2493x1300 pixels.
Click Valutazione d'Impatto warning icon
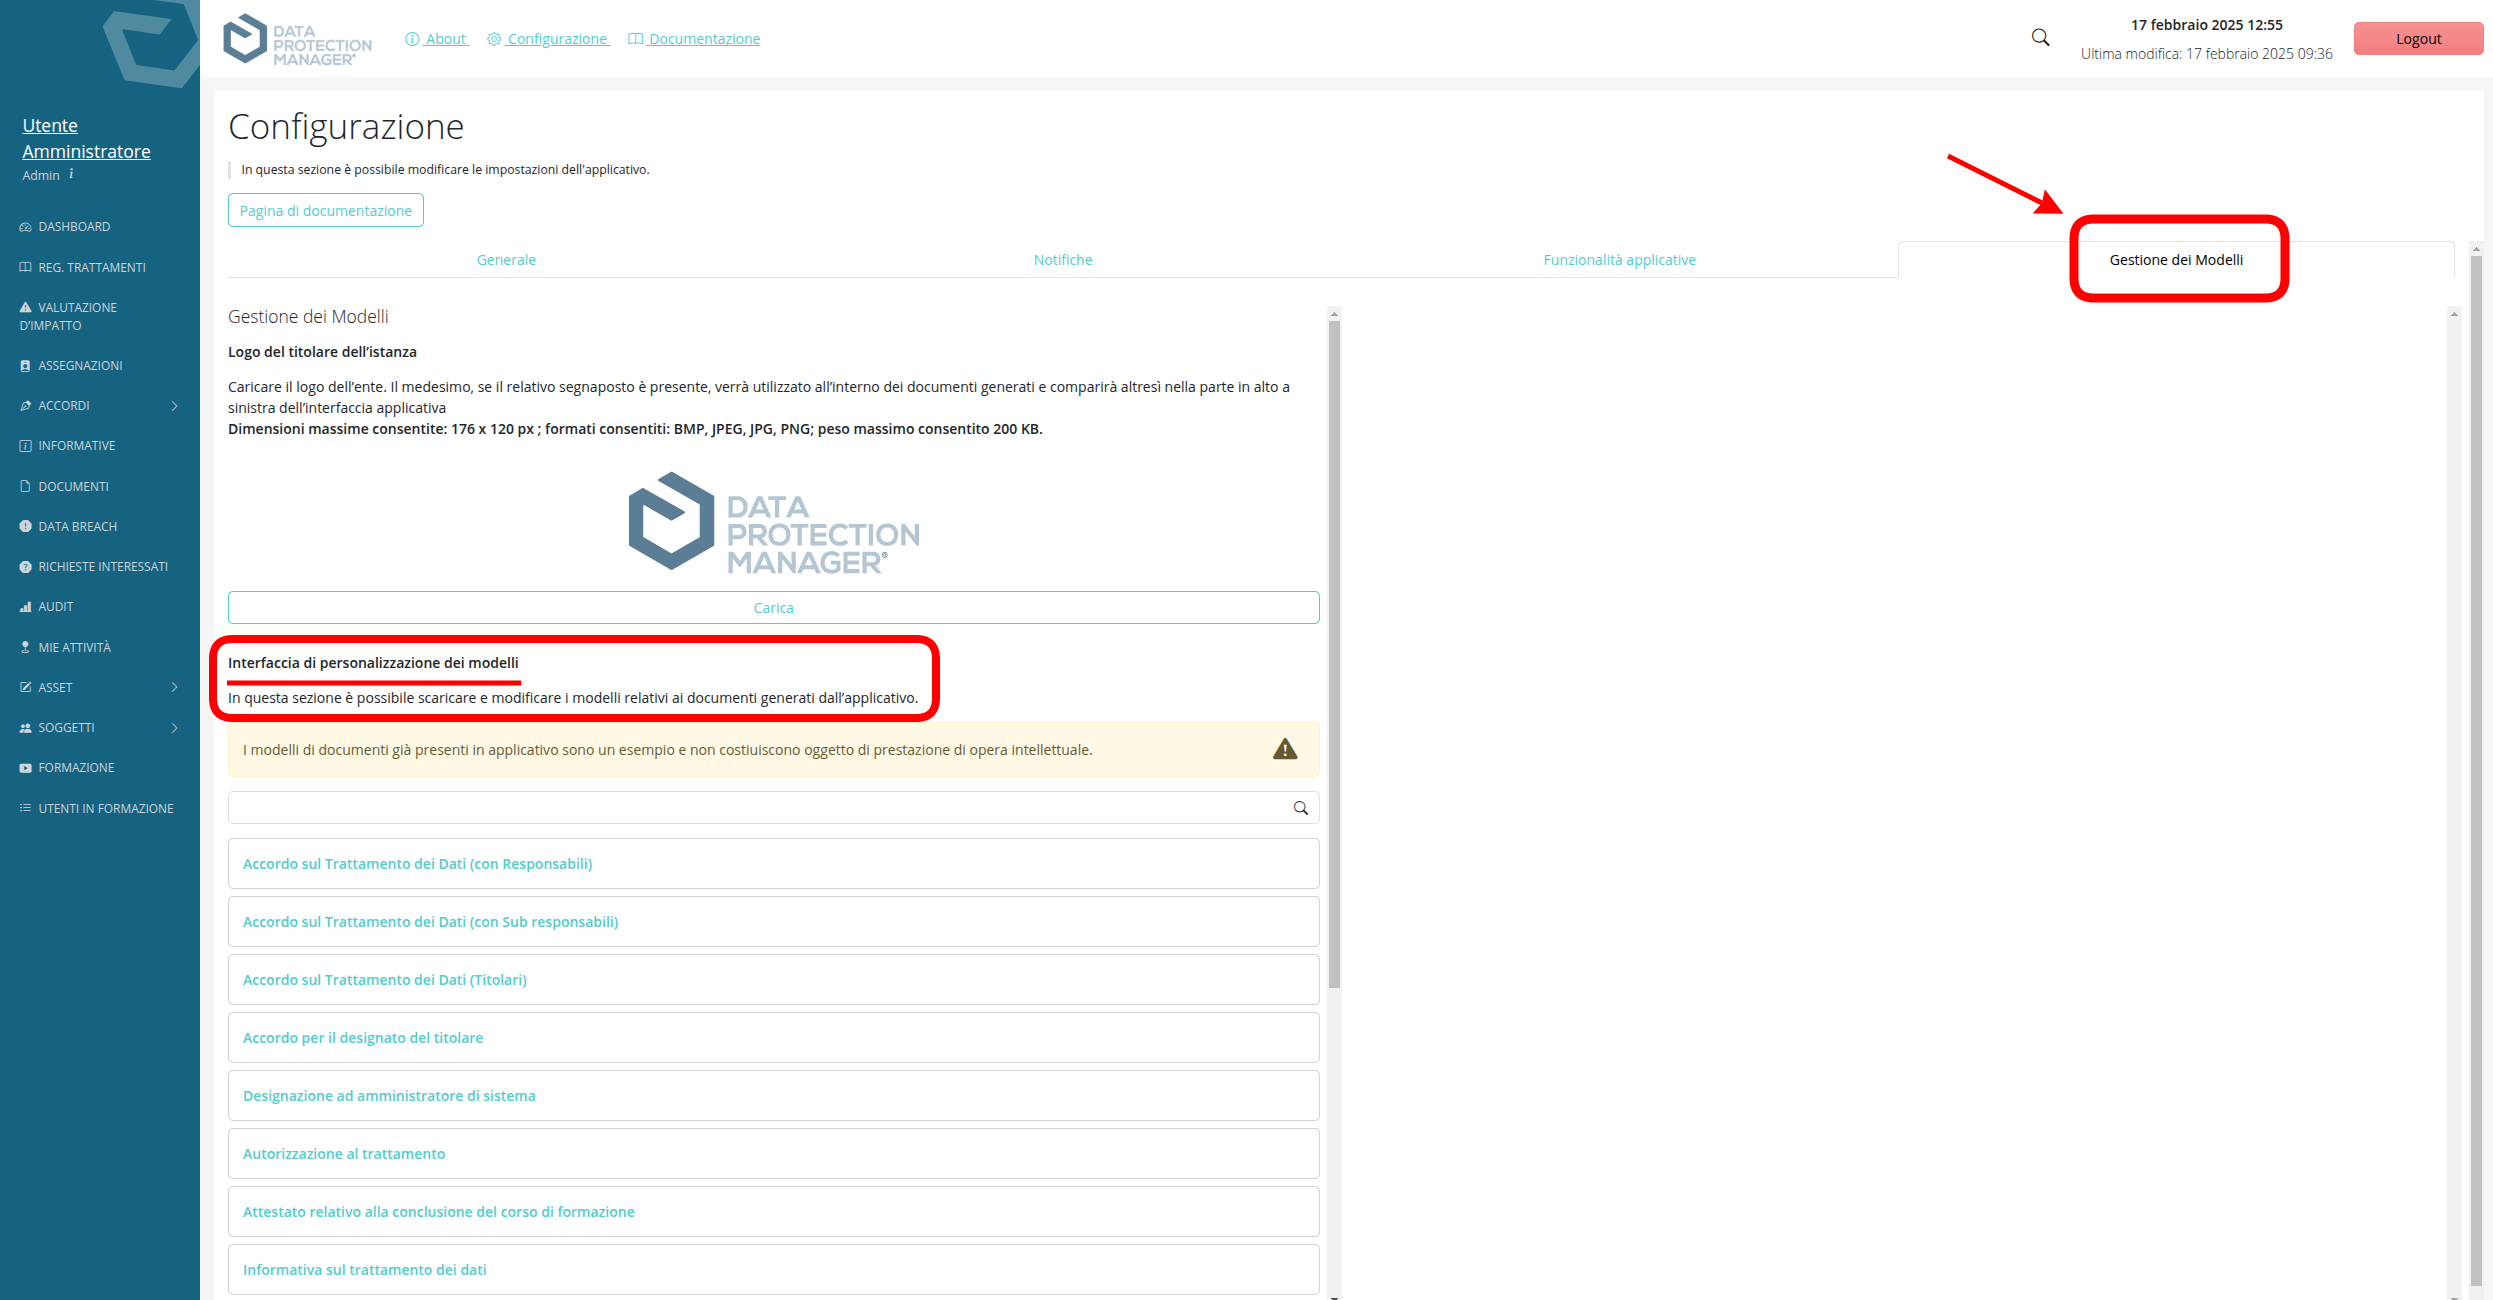click(x=25, y=307)
